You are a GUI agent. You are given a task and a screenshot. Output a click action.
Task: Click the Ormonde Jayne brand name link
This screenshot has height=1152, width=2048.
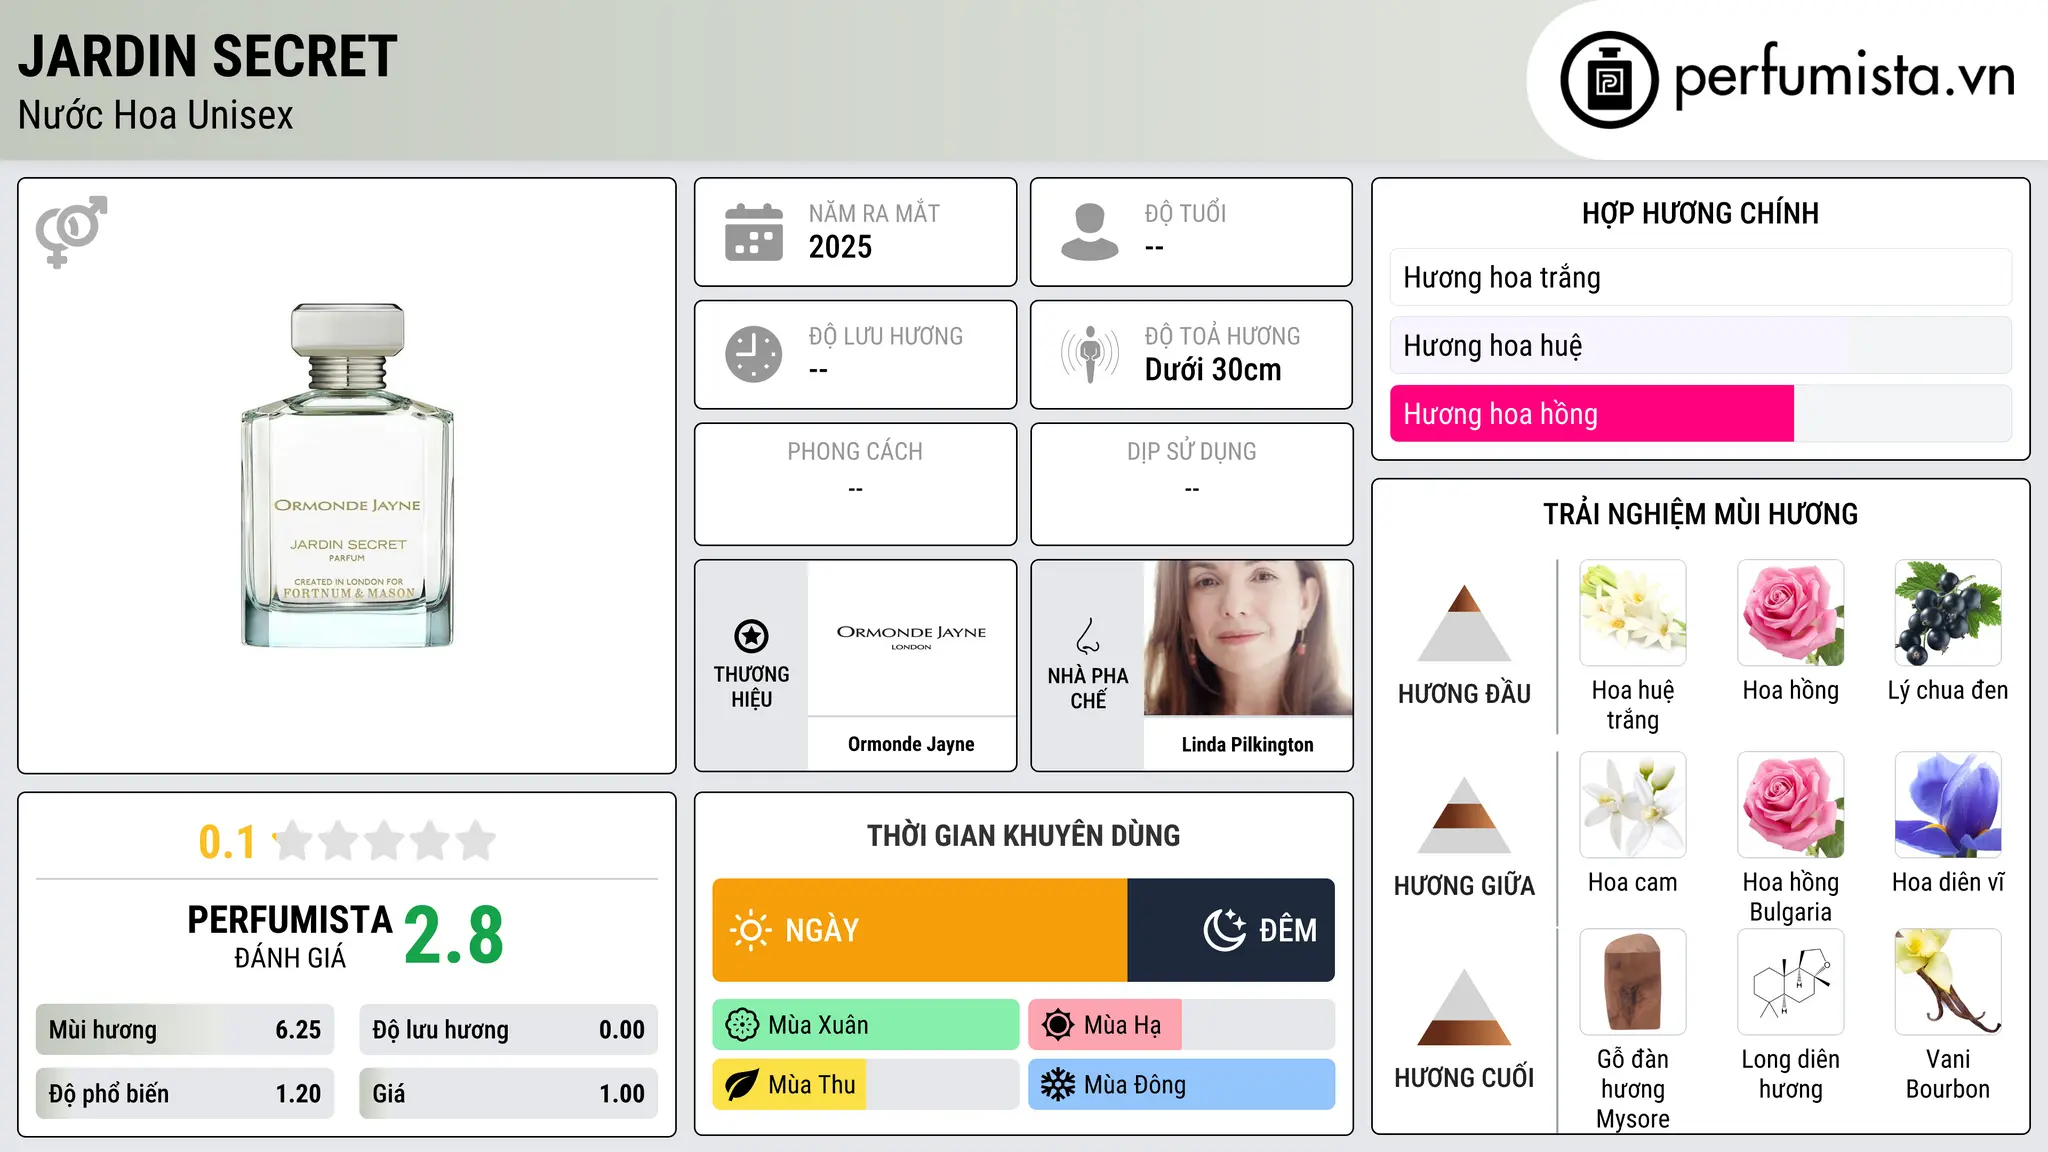coord(911,744)
